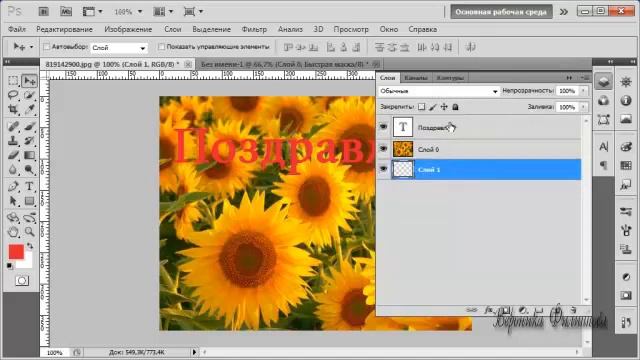Toggle visibility eye of Слой 1

point(383,169)
